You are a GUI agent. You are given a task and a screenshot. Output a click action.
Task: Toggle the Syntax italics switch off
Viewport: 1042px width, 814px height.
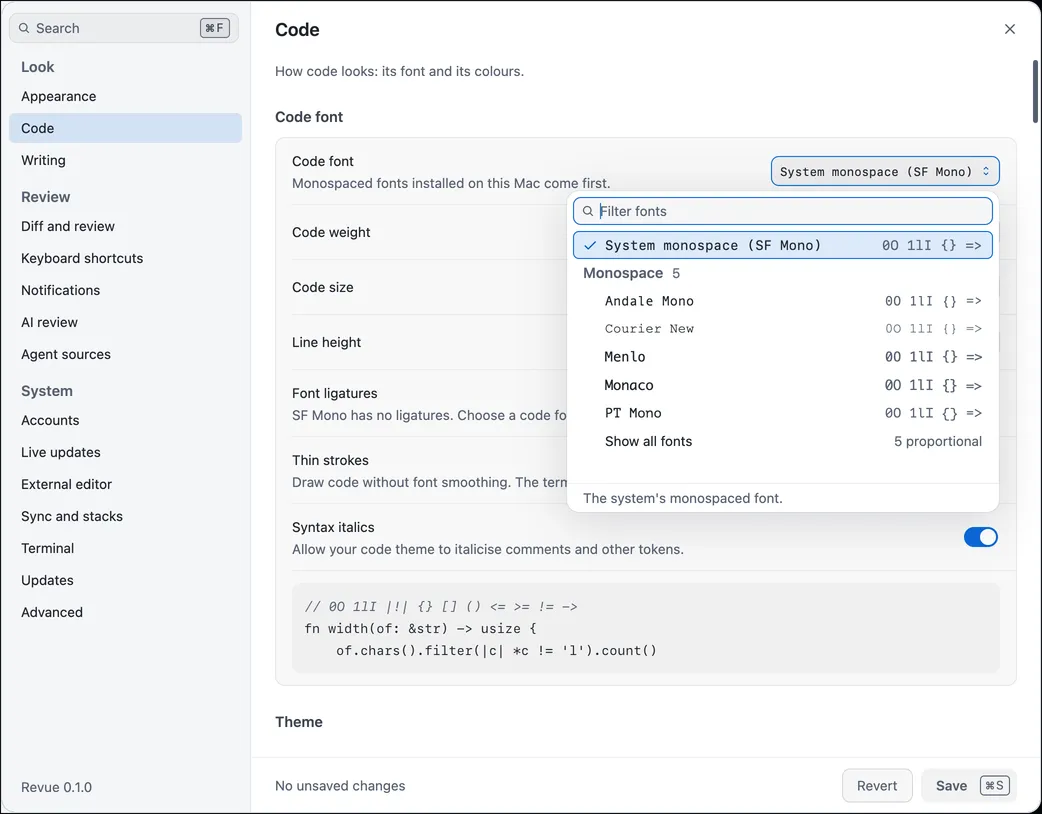pos(980,537)
